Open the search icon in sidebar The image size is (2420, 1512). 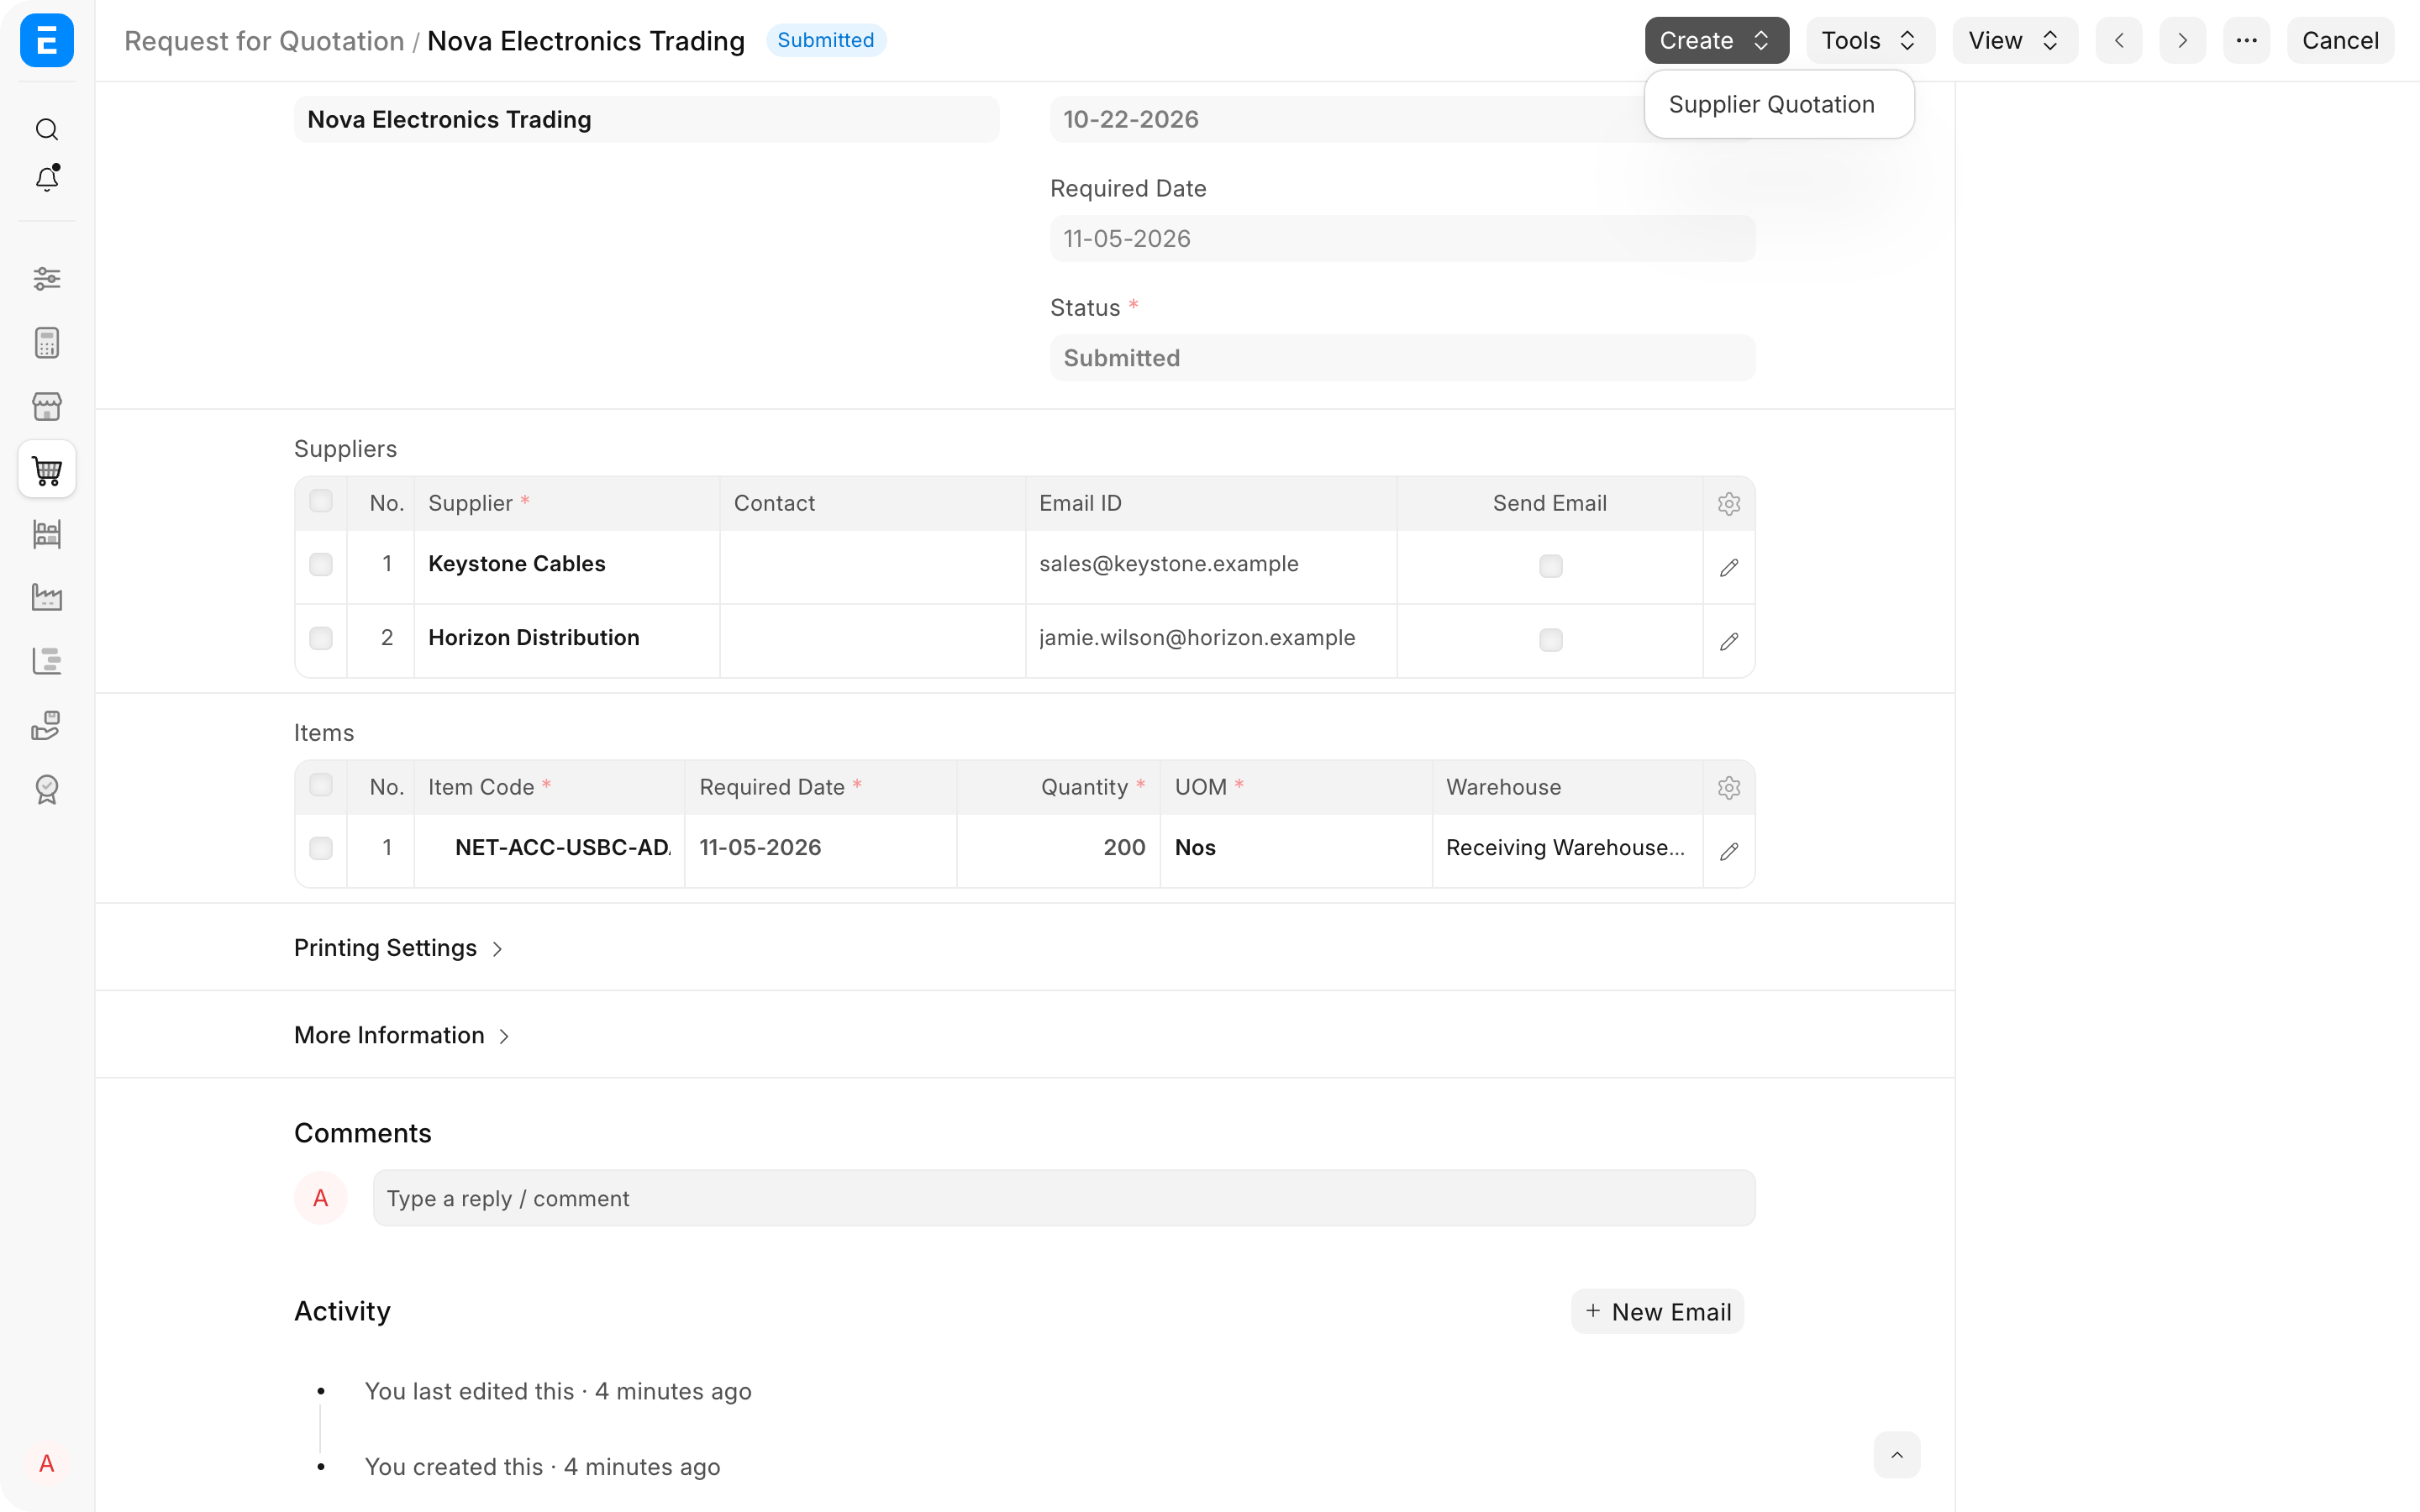point(47,130)
